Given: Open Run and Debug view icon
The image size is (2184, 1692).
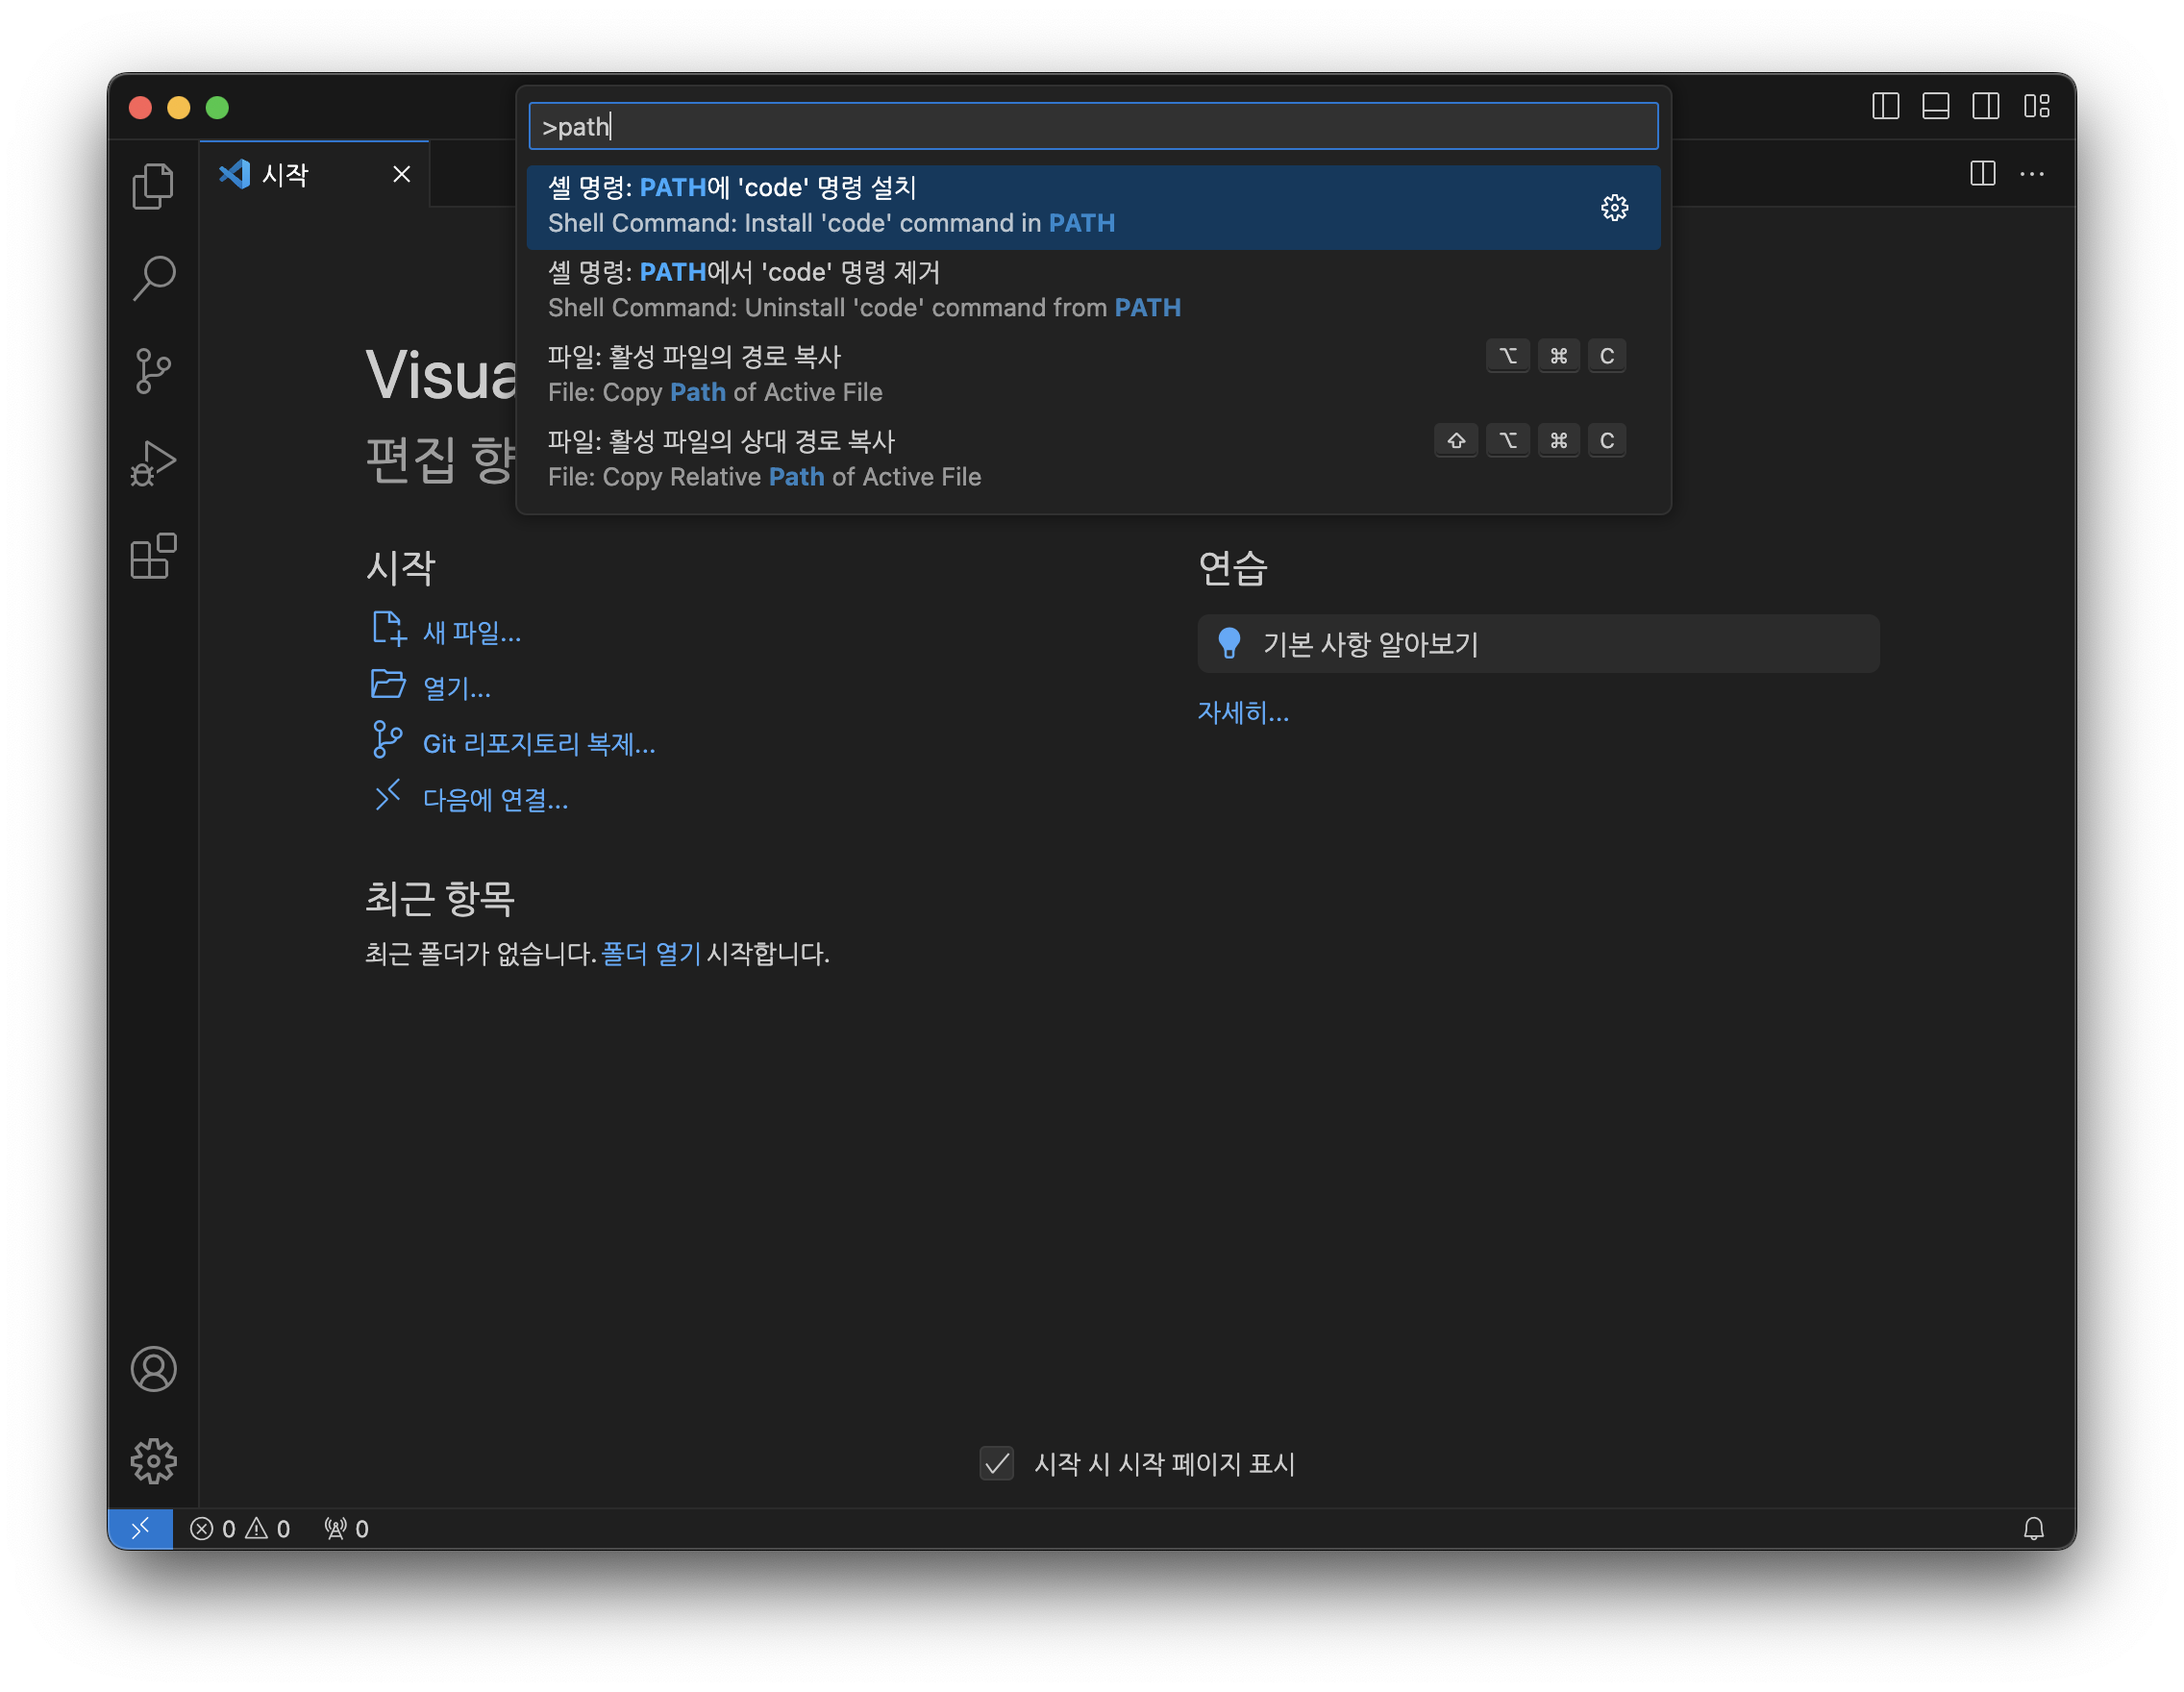Looking at the screenshot, I should point(153,464).
